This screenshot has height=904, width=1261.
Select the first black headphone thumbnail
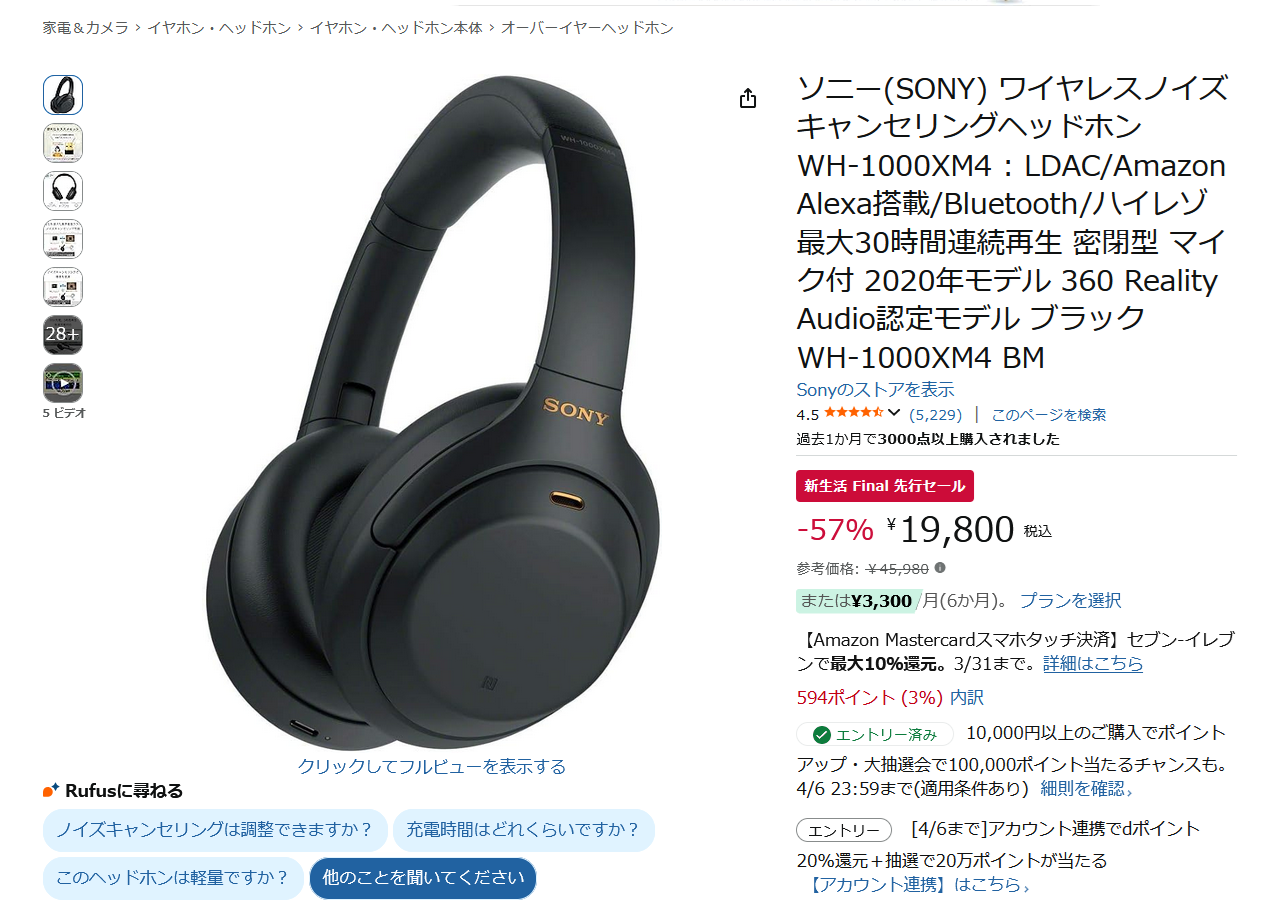click(x=63, y=95)
